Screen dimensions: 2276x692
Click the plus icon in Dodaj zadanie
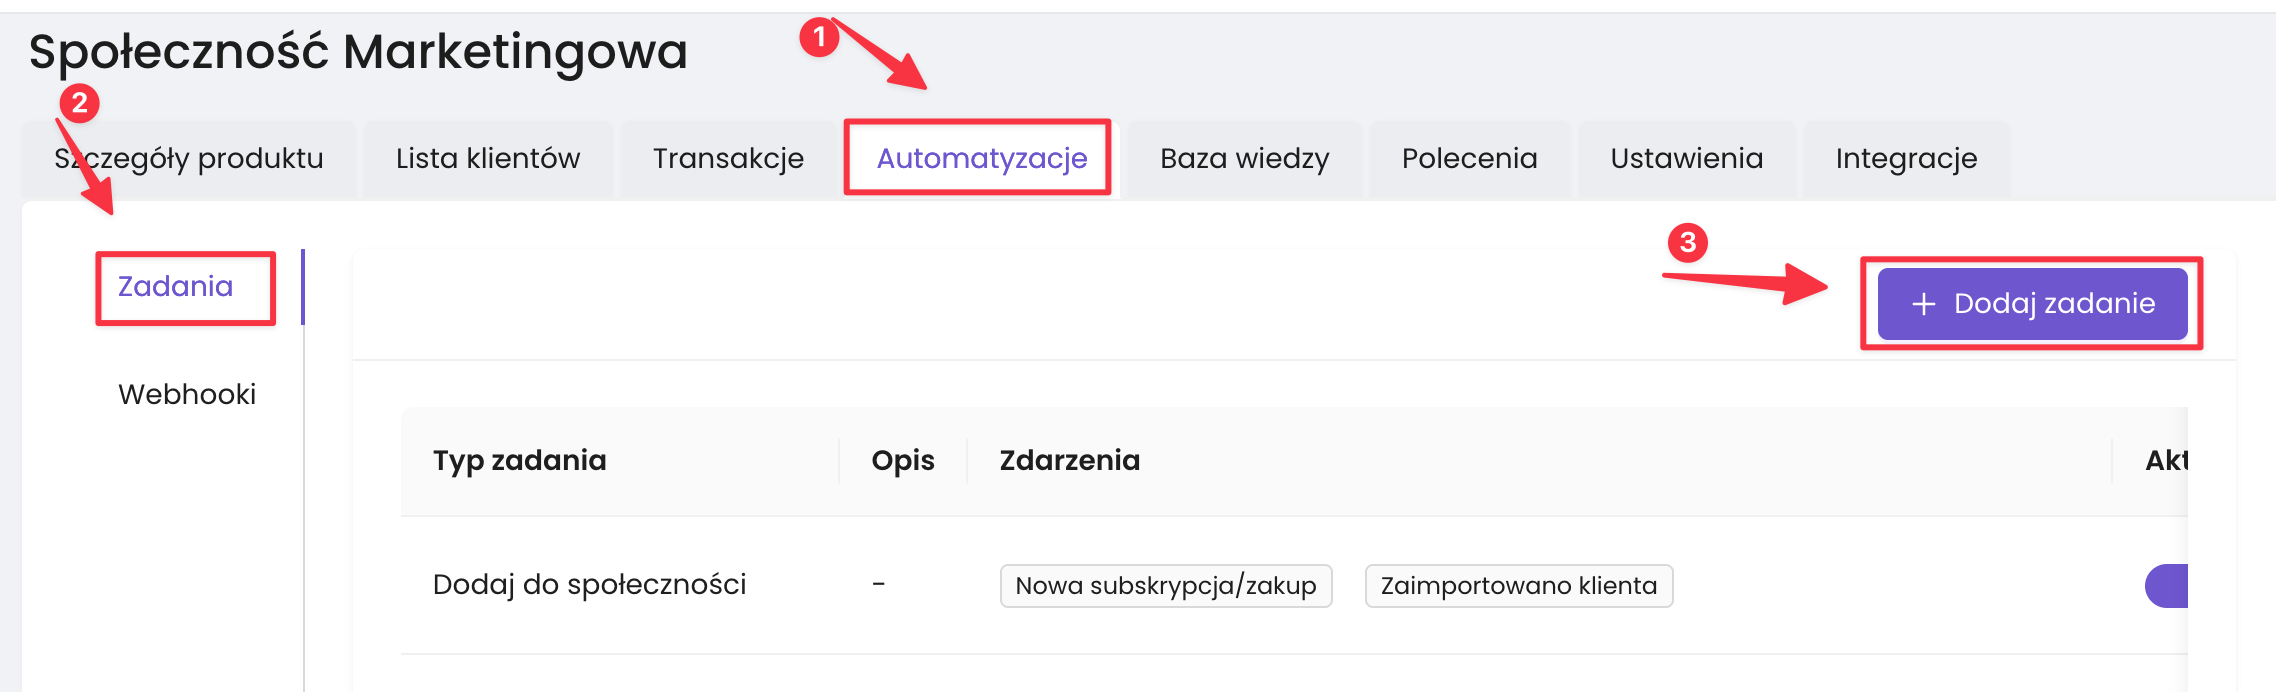coord(1924,304)
